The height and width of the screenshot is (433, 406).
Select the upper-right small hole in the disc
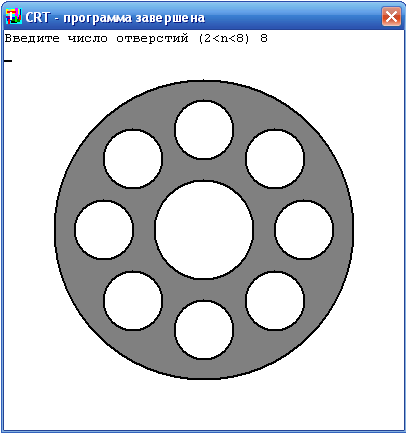[x=275, y=159]
